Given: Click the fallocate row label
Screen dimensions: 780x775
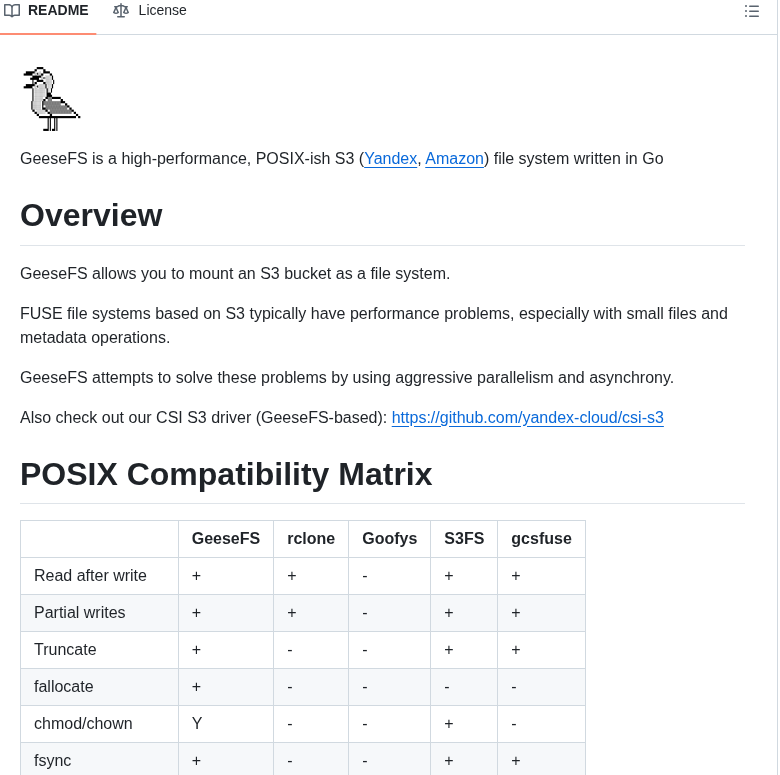Looking at the screenshot, I should point(64,687).
